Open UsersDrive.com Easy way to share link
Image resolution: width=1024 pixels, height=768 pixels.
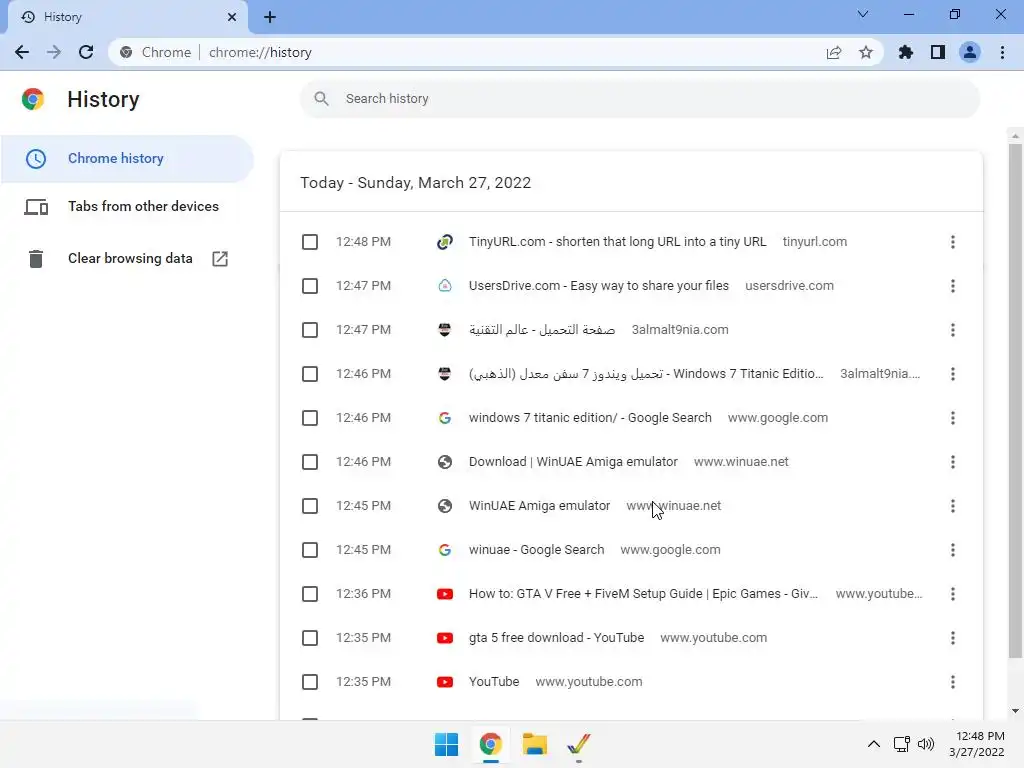pos(598,285)
